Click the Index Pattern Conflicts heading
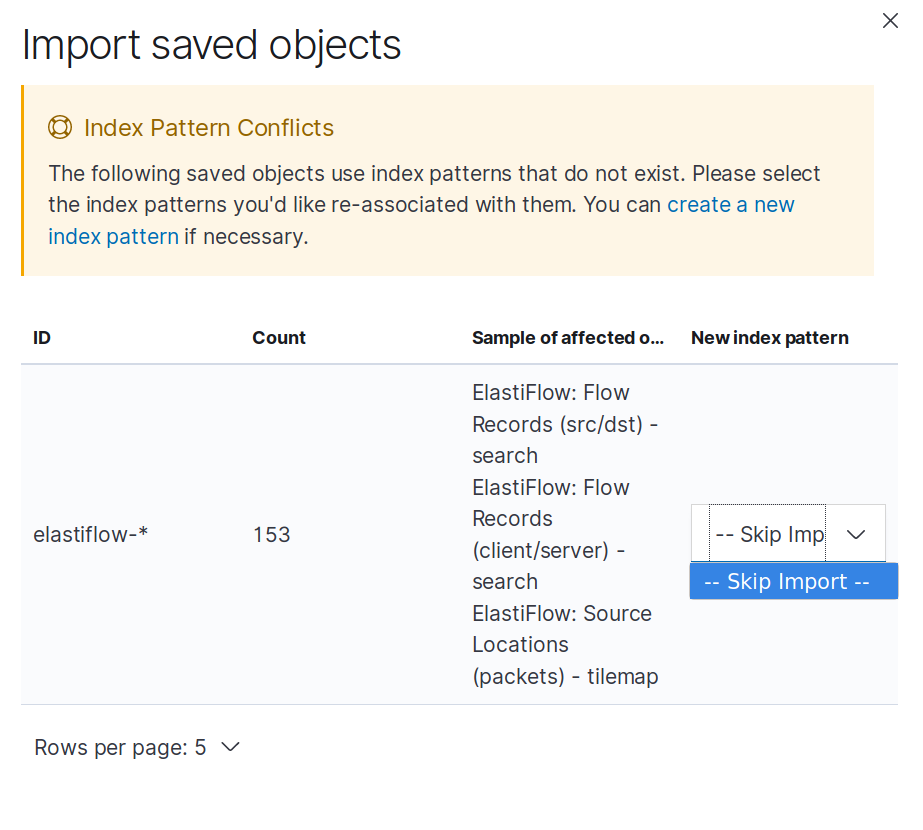923x830 pixels. 208,128
